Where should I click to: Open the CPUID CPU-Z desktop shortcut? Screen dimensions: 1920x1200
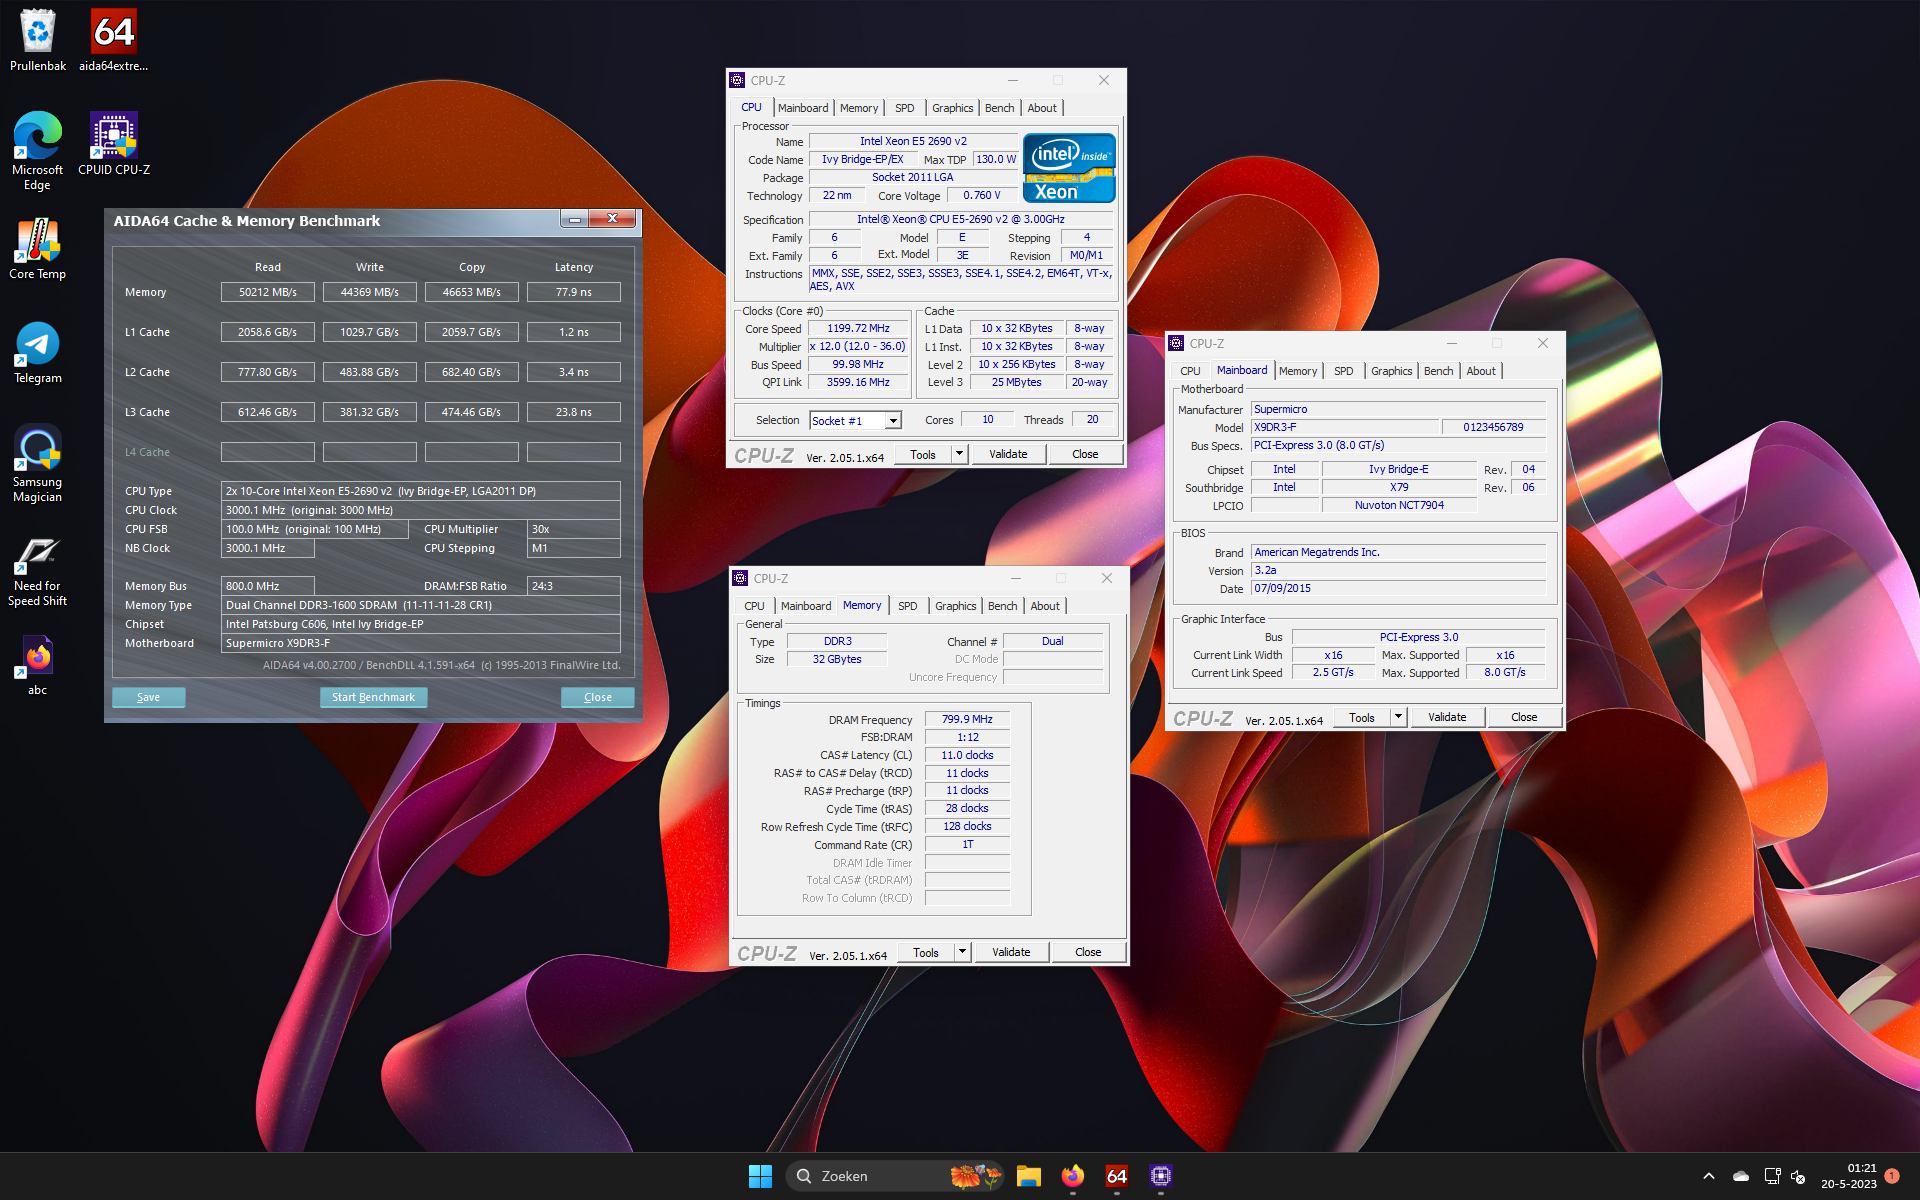114,143
